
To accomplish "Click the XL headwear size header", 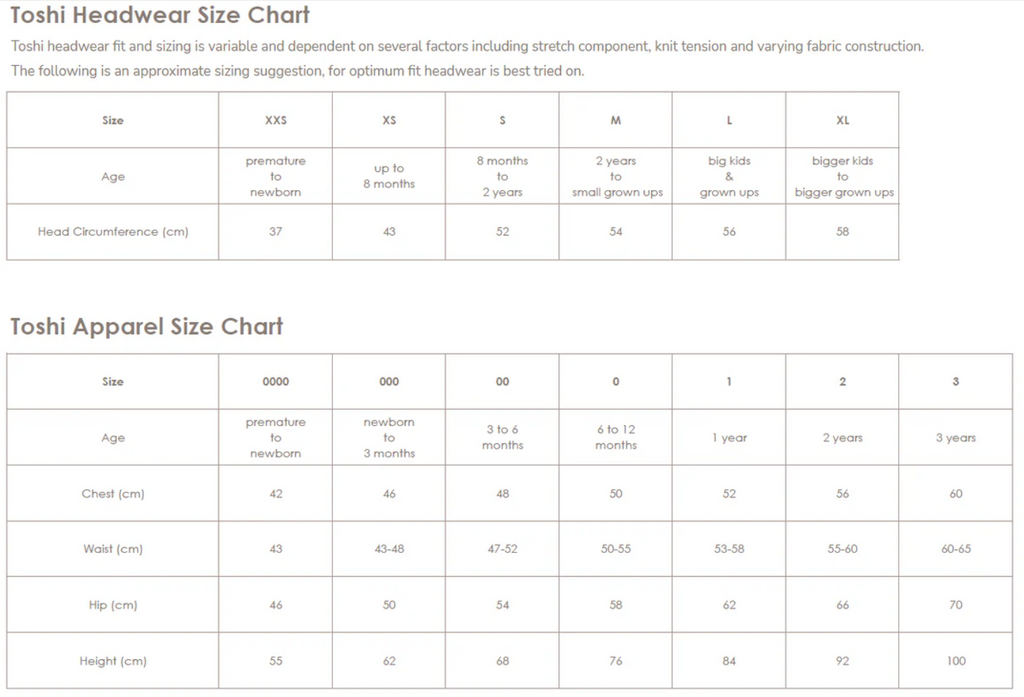I will tap(842, 120).
